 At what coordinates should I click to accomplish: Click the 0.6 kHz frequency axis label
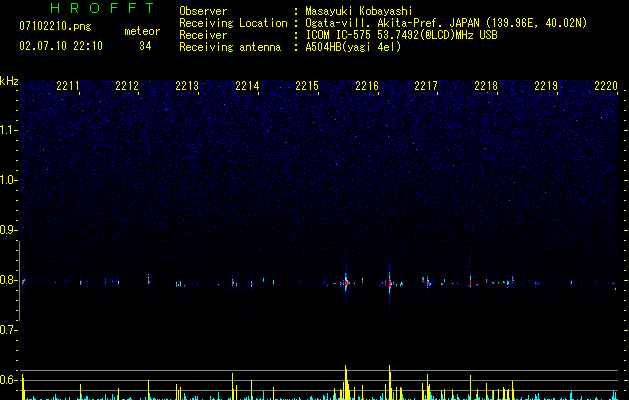tap(9, 380)
